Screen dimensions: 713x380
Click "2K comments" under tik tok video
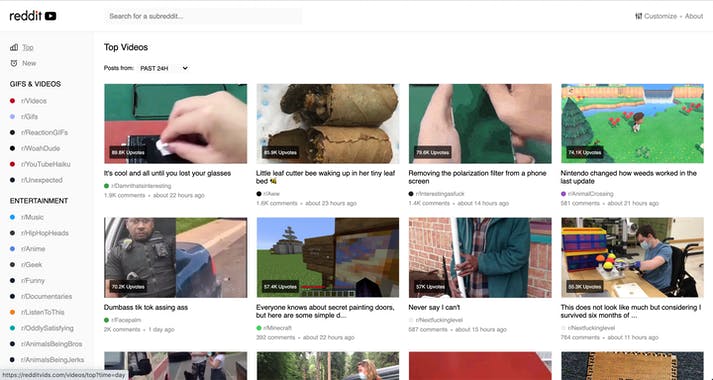(x=122, y=330)
